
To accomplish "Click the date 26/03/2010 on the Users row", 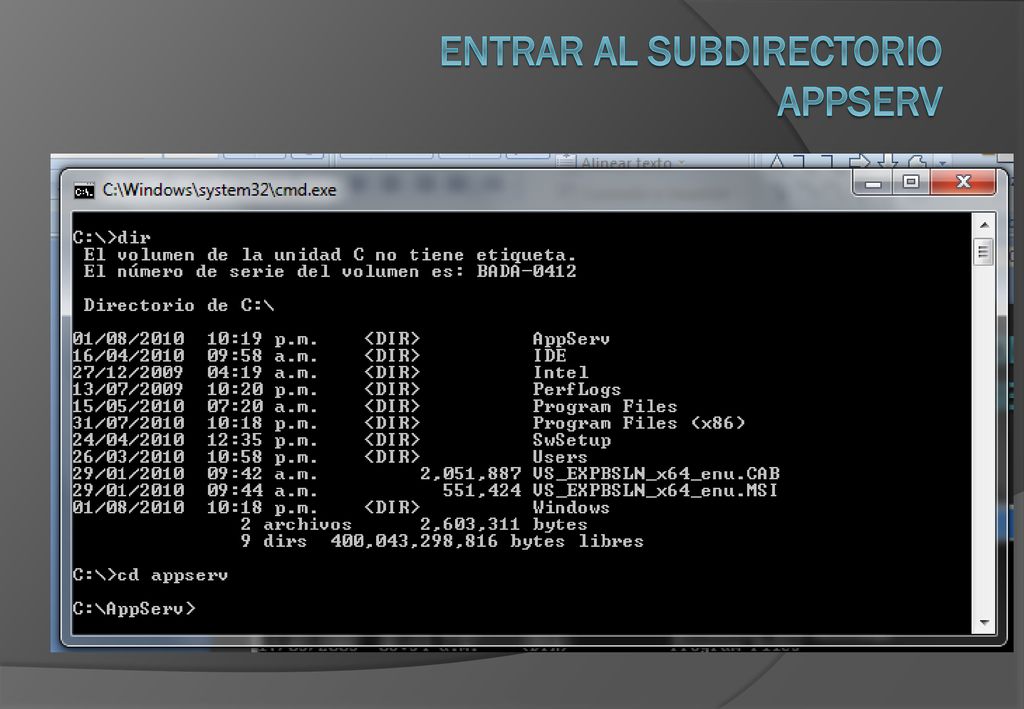I will [129, 457].
